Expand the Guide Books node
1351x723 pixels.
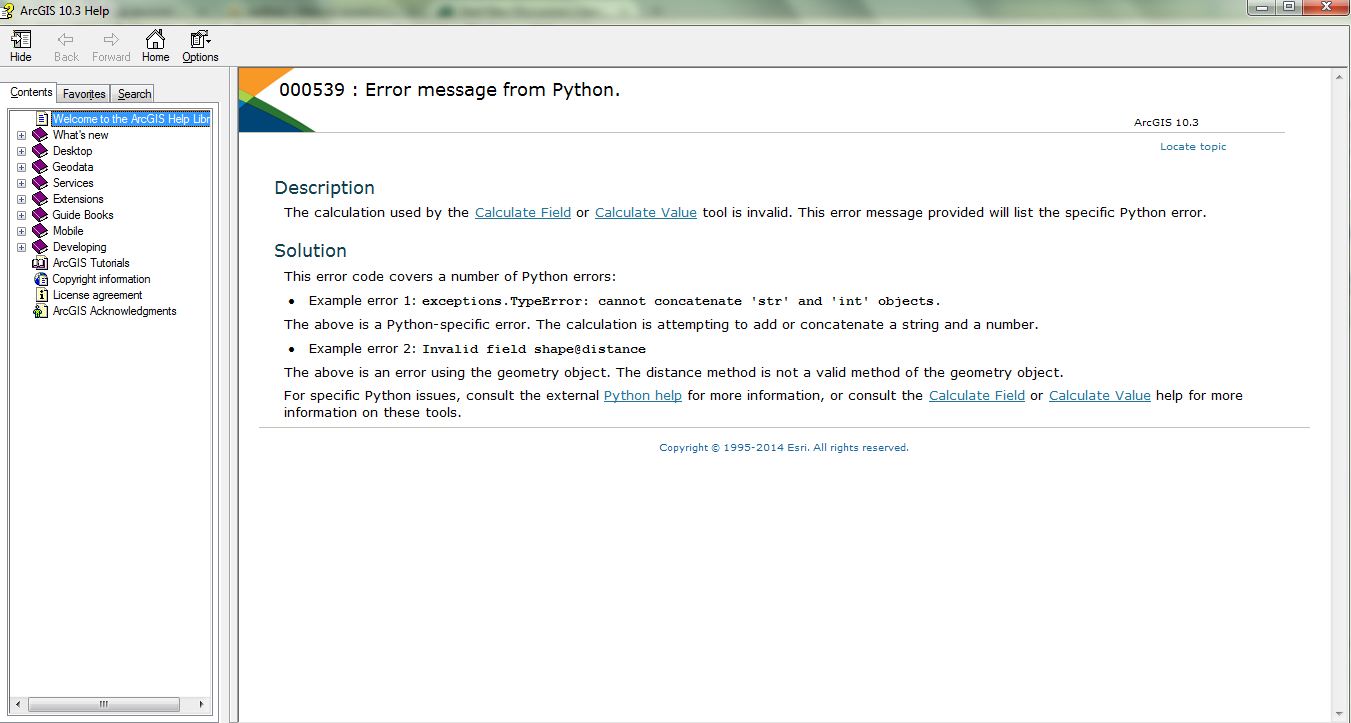click(22, 215)
